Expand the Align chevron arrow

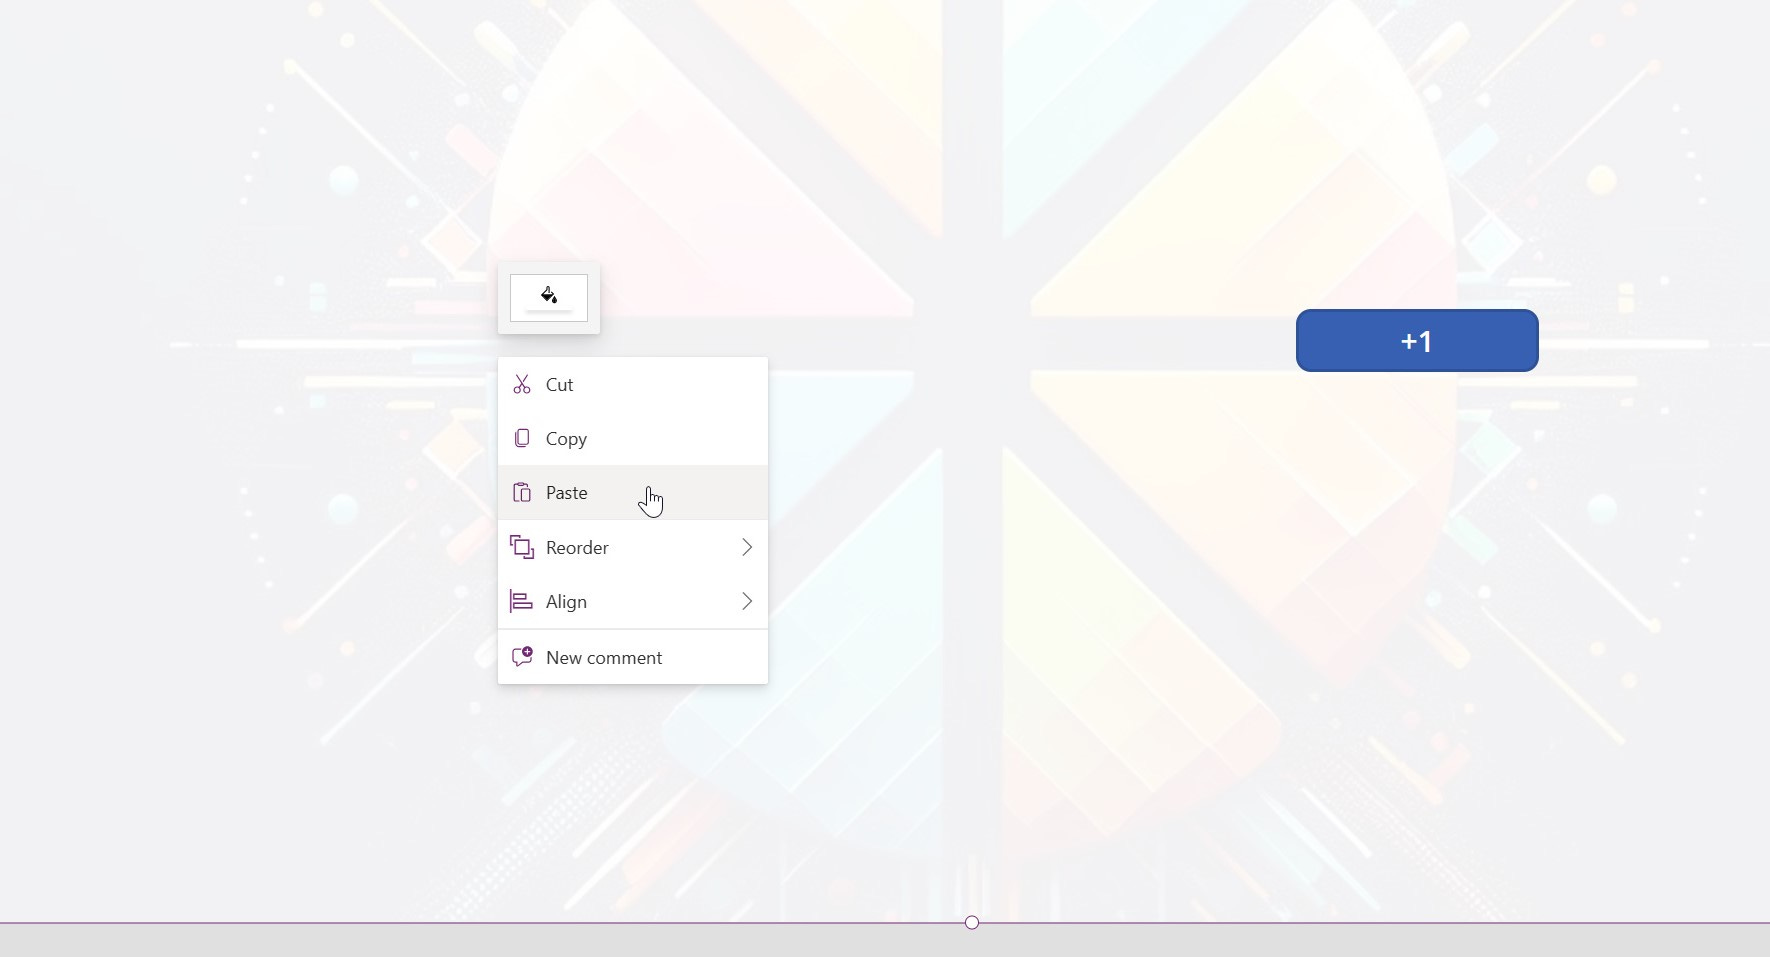(747, 601)
